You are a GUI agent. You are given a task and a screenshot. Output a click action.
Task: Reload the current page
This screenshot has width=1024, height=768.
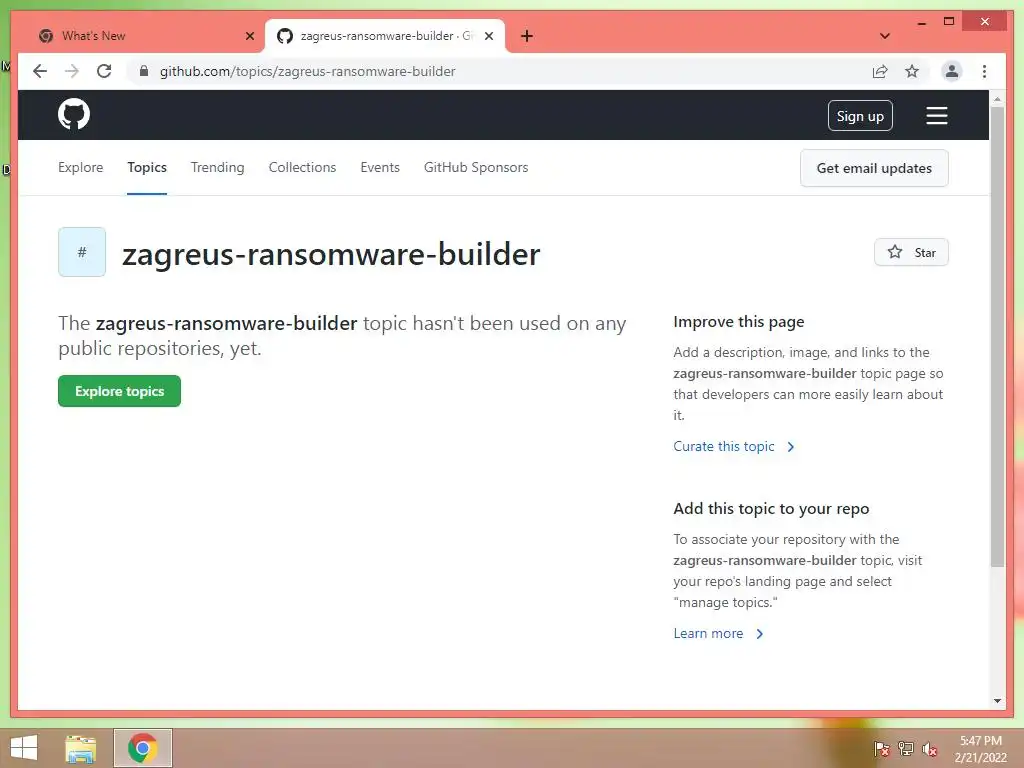(104, 71)
